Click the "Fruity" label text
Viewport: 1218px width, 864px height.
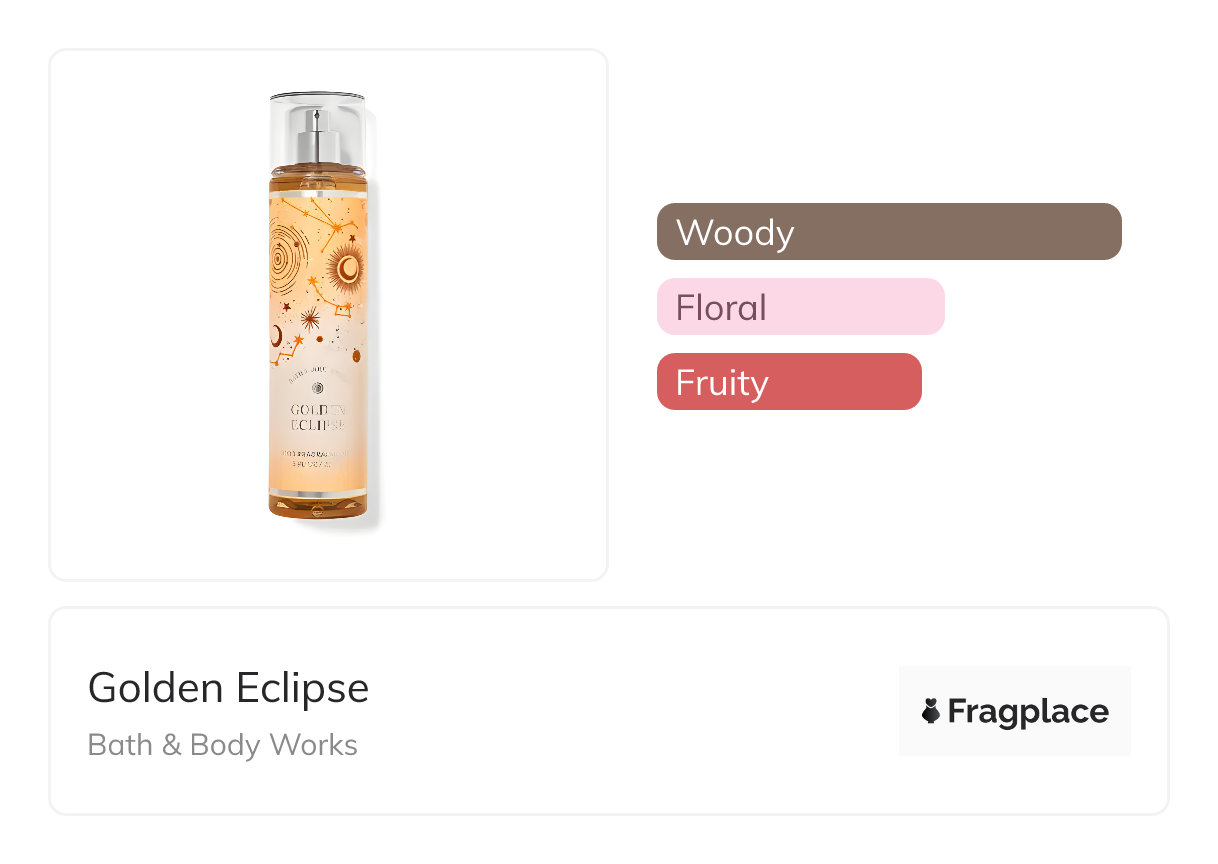721,382
